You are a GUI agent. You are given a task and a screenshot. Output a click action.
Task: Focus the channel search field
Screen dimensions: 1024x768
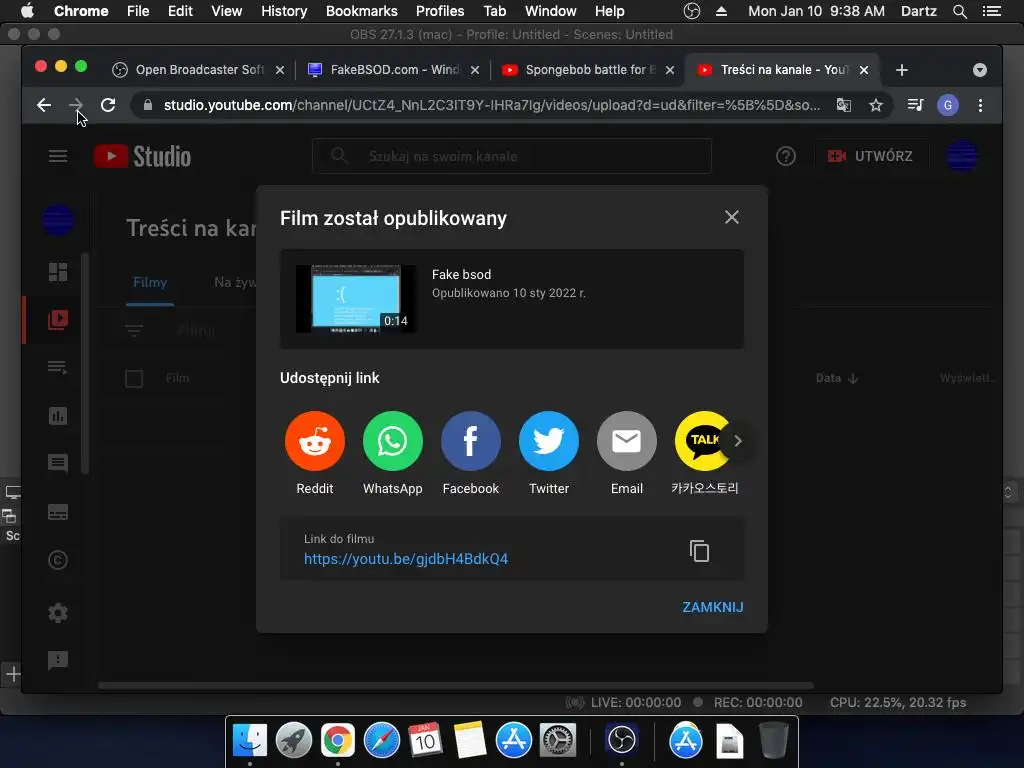click(512, 156)
